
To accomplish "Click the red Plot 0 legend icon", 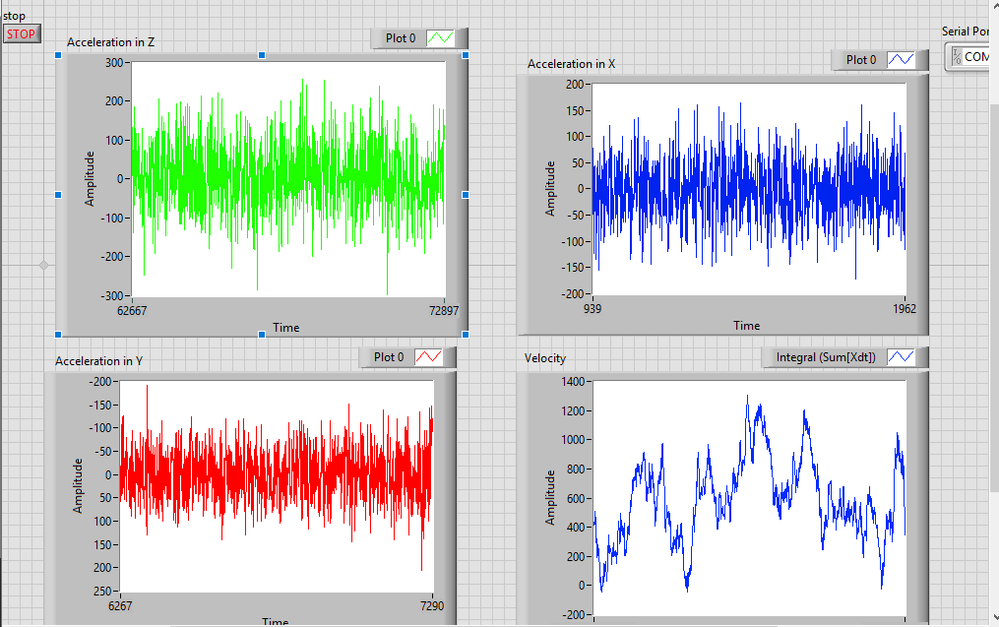I will tap(428, 357).
